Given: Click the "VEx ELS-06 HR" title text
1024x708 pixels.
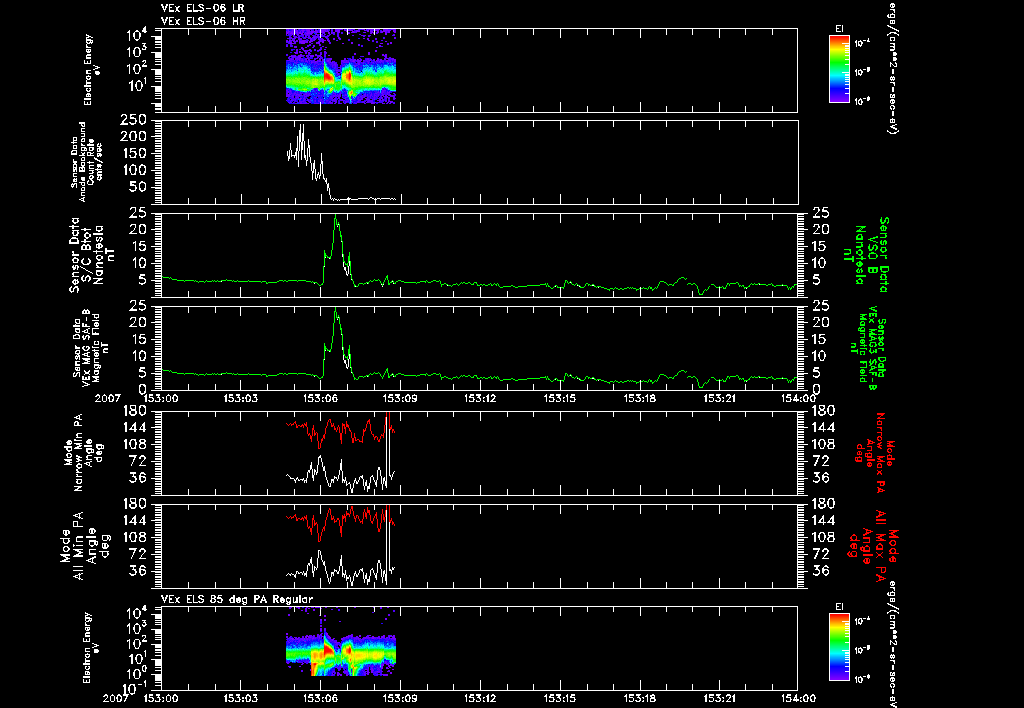Looking at the screenshot, I should click(202, 22).
